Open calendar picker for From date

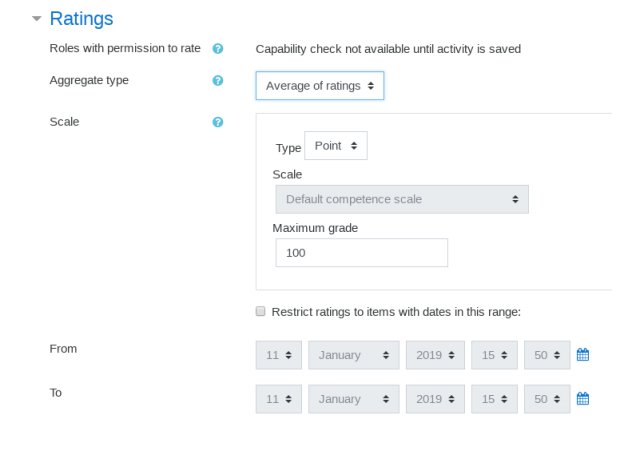[583, 355]
